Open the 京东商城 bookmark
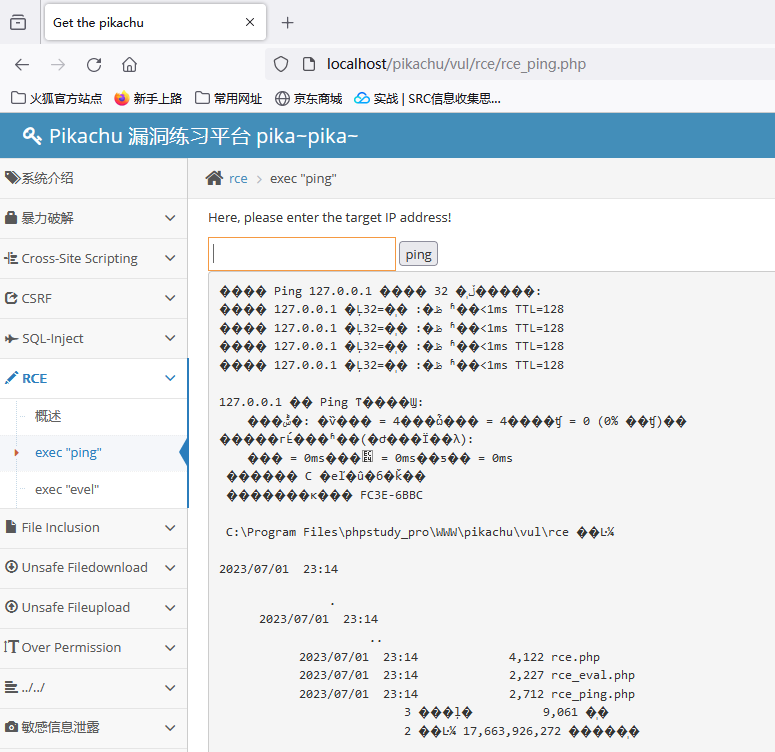 pyautogui.click(x=308, y=98)
